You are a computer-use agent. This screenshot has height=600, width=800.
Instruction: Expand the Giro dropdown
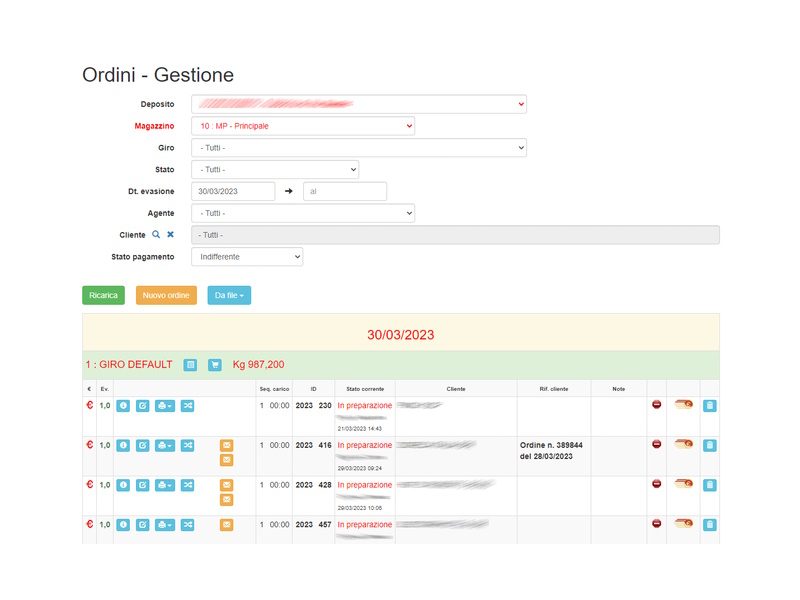(x=359, y=148)
